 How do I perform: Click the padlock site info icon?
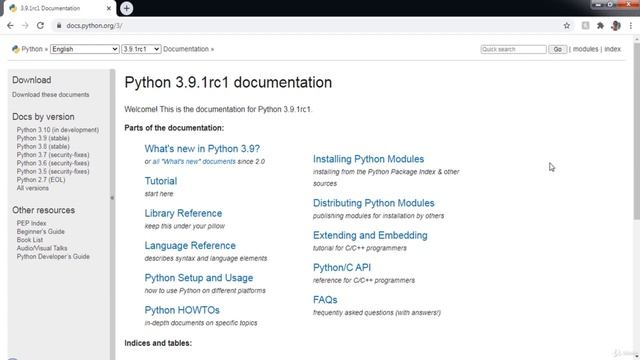[59, 25]
